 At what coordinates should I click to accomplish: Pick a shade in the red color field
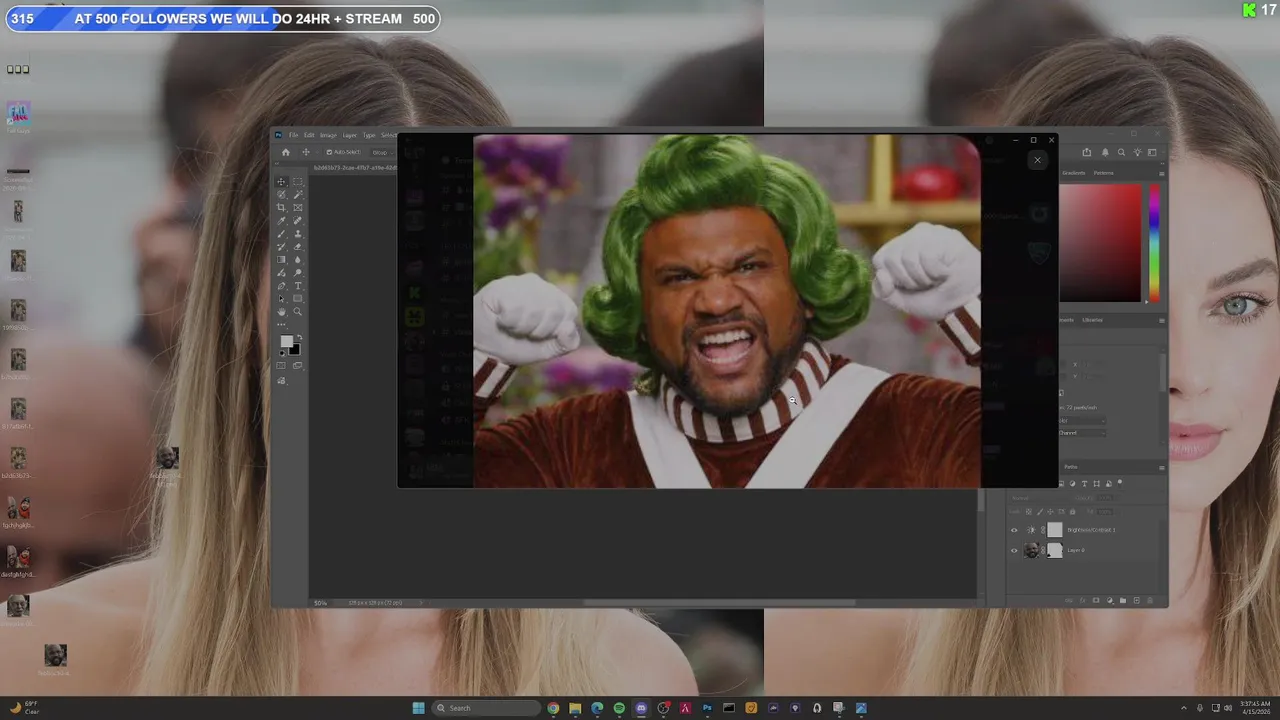pyautogui.click(x=1100, y=242)
